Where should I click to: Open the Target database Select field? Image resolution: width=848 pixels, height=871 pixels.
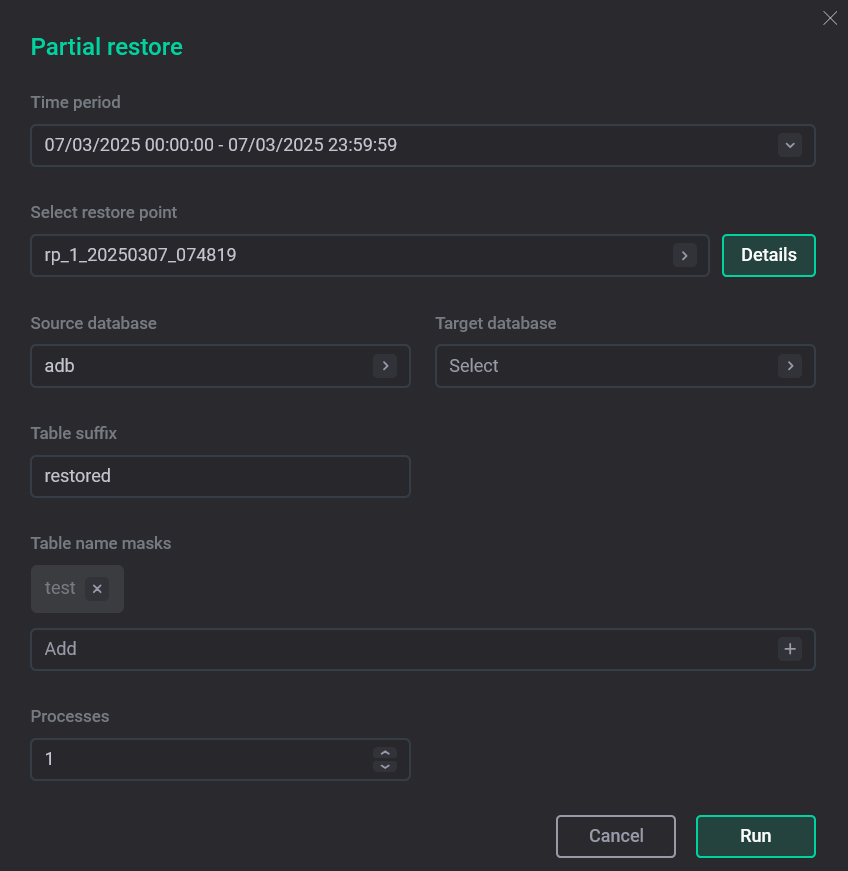(625, 366)
